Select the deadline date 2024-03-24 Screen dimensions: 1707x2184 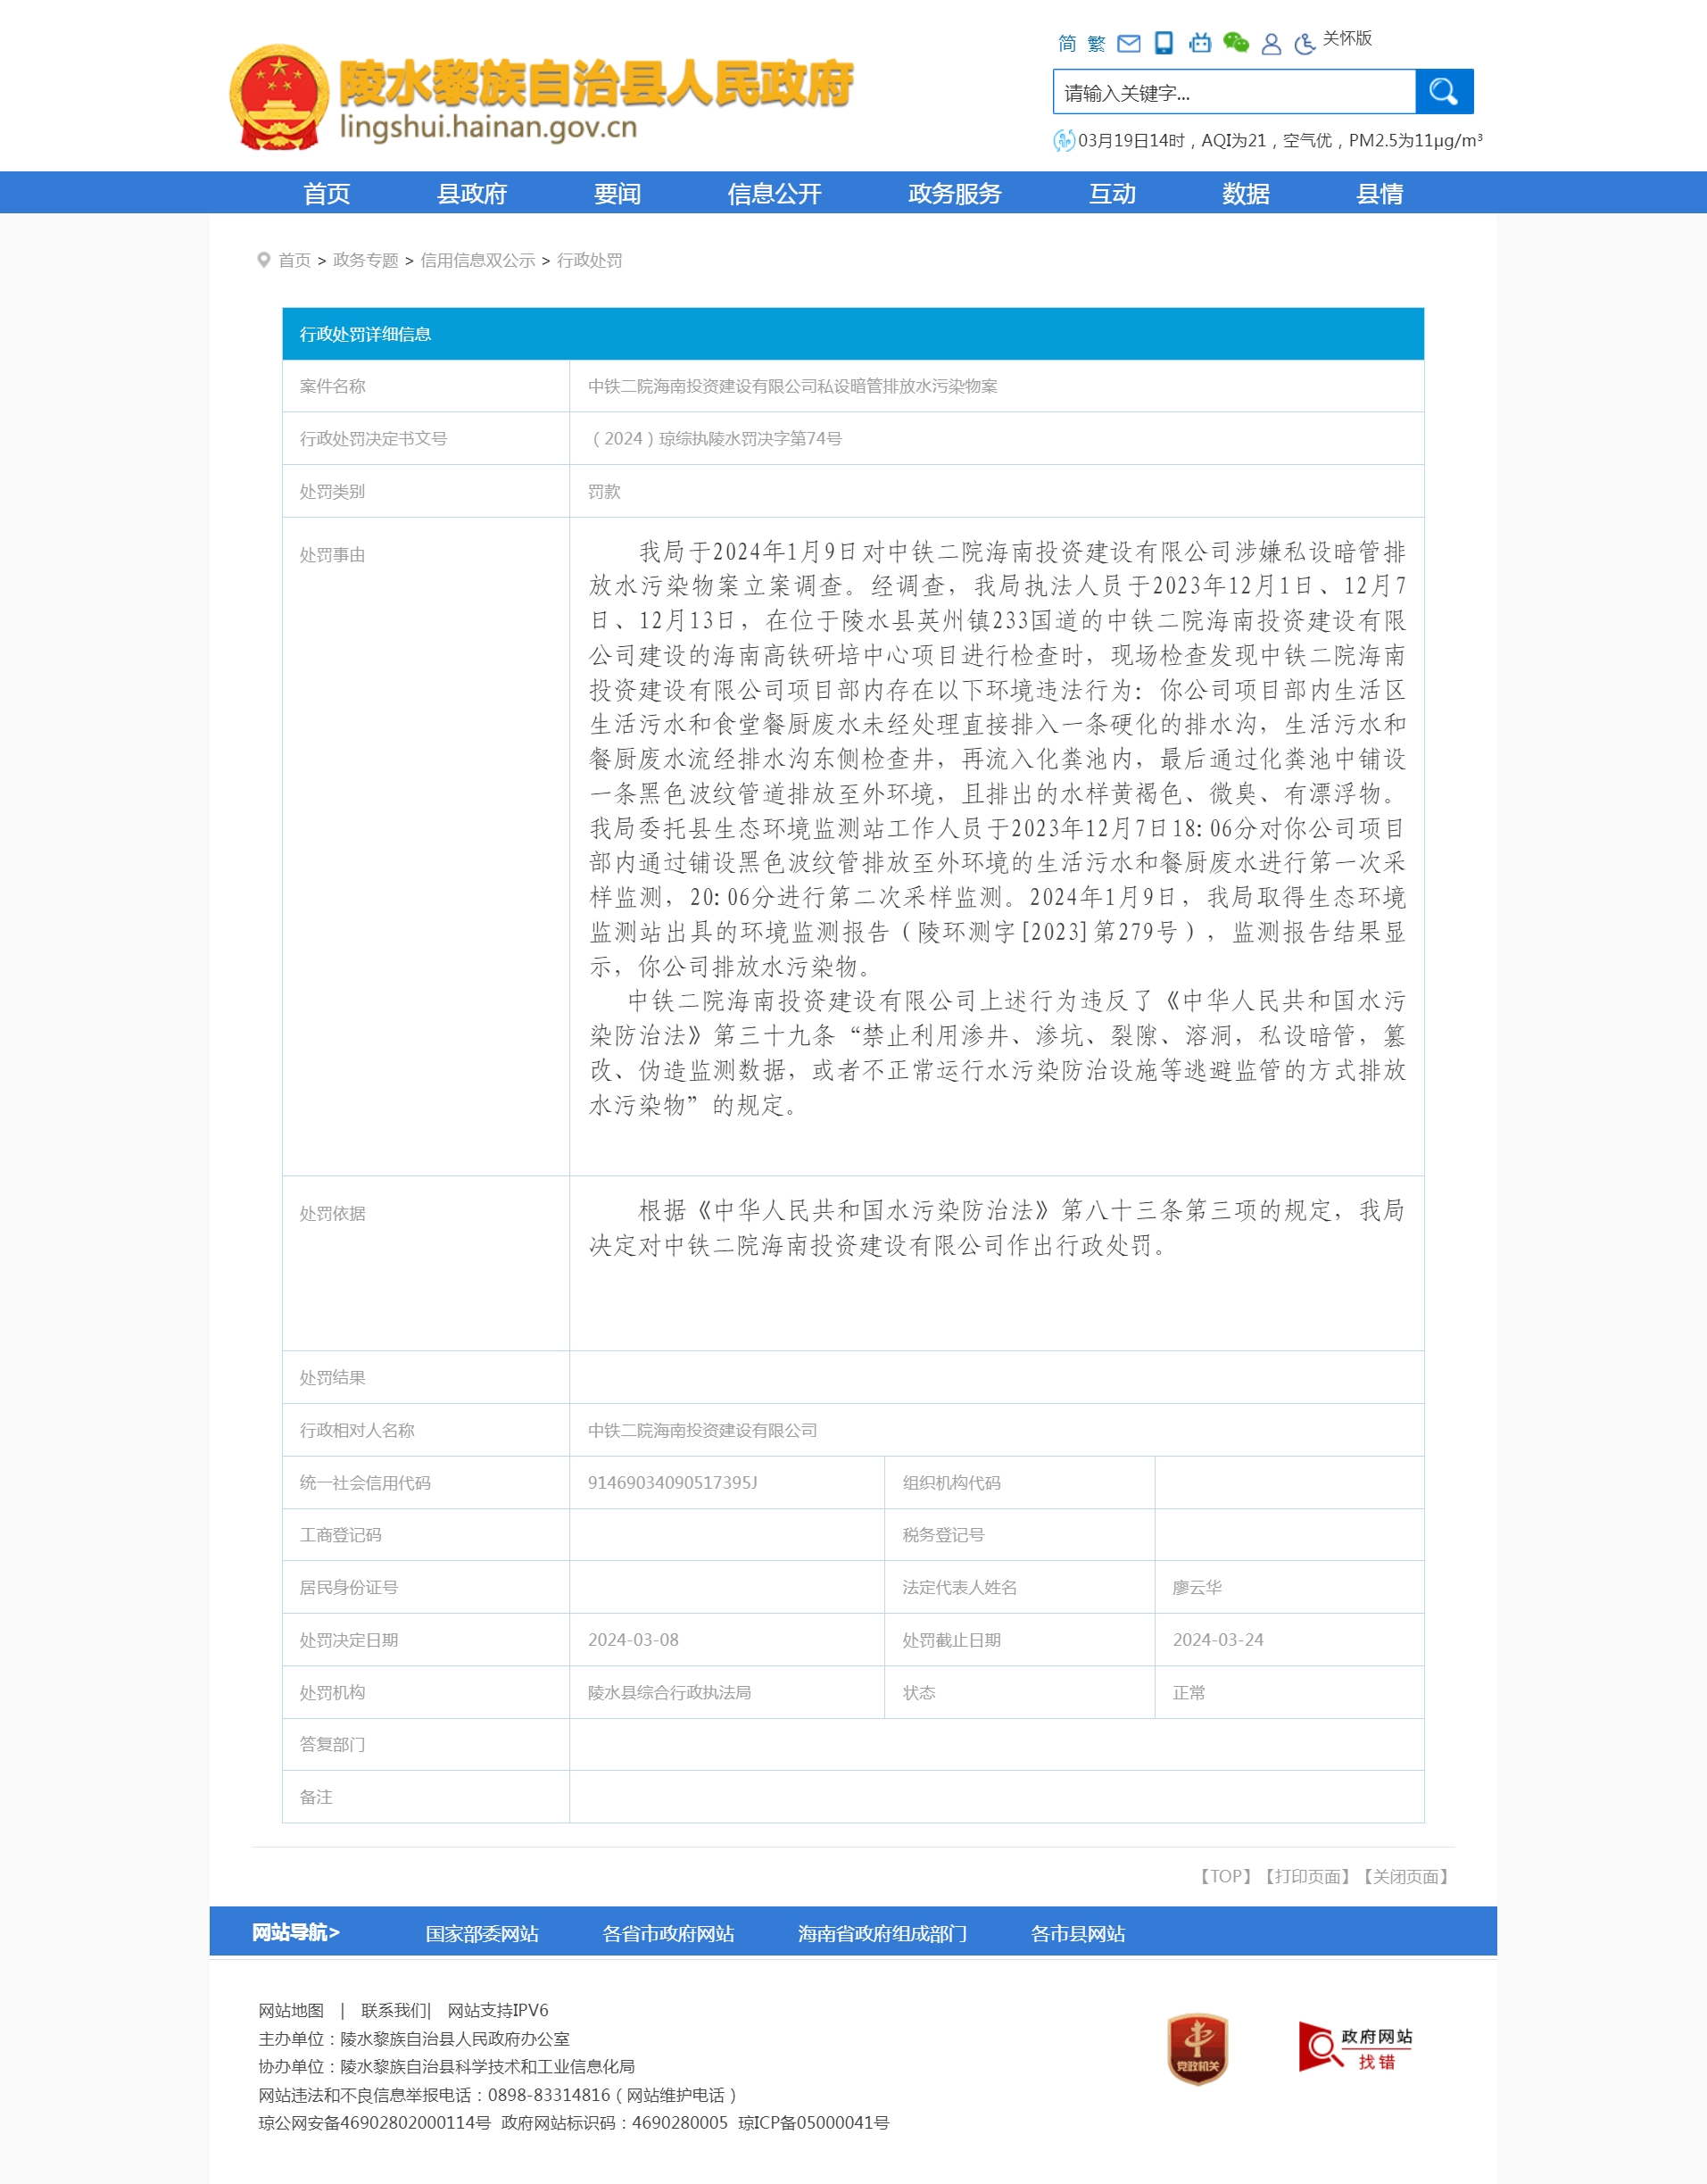[x=1218, y=1639]
